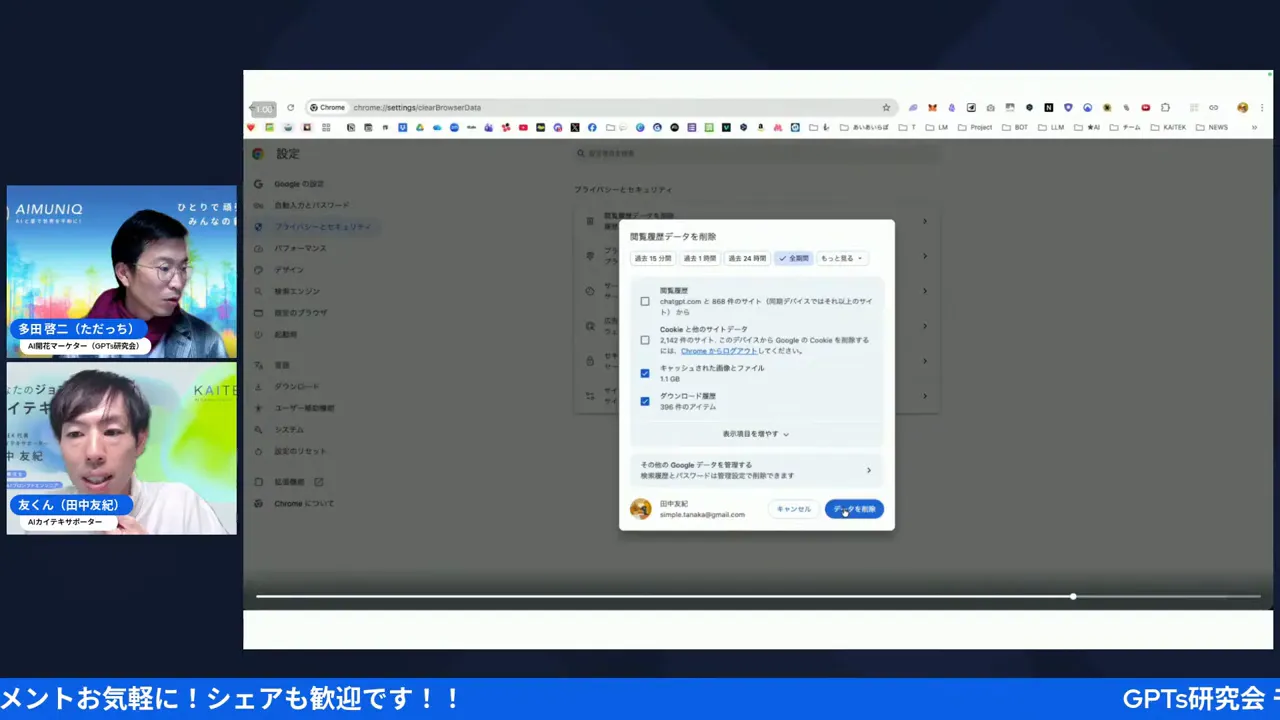Click the bookmark star in the address bar
Image resolution: width=1280 pixels, height=720 pixels.
(886, 107)
